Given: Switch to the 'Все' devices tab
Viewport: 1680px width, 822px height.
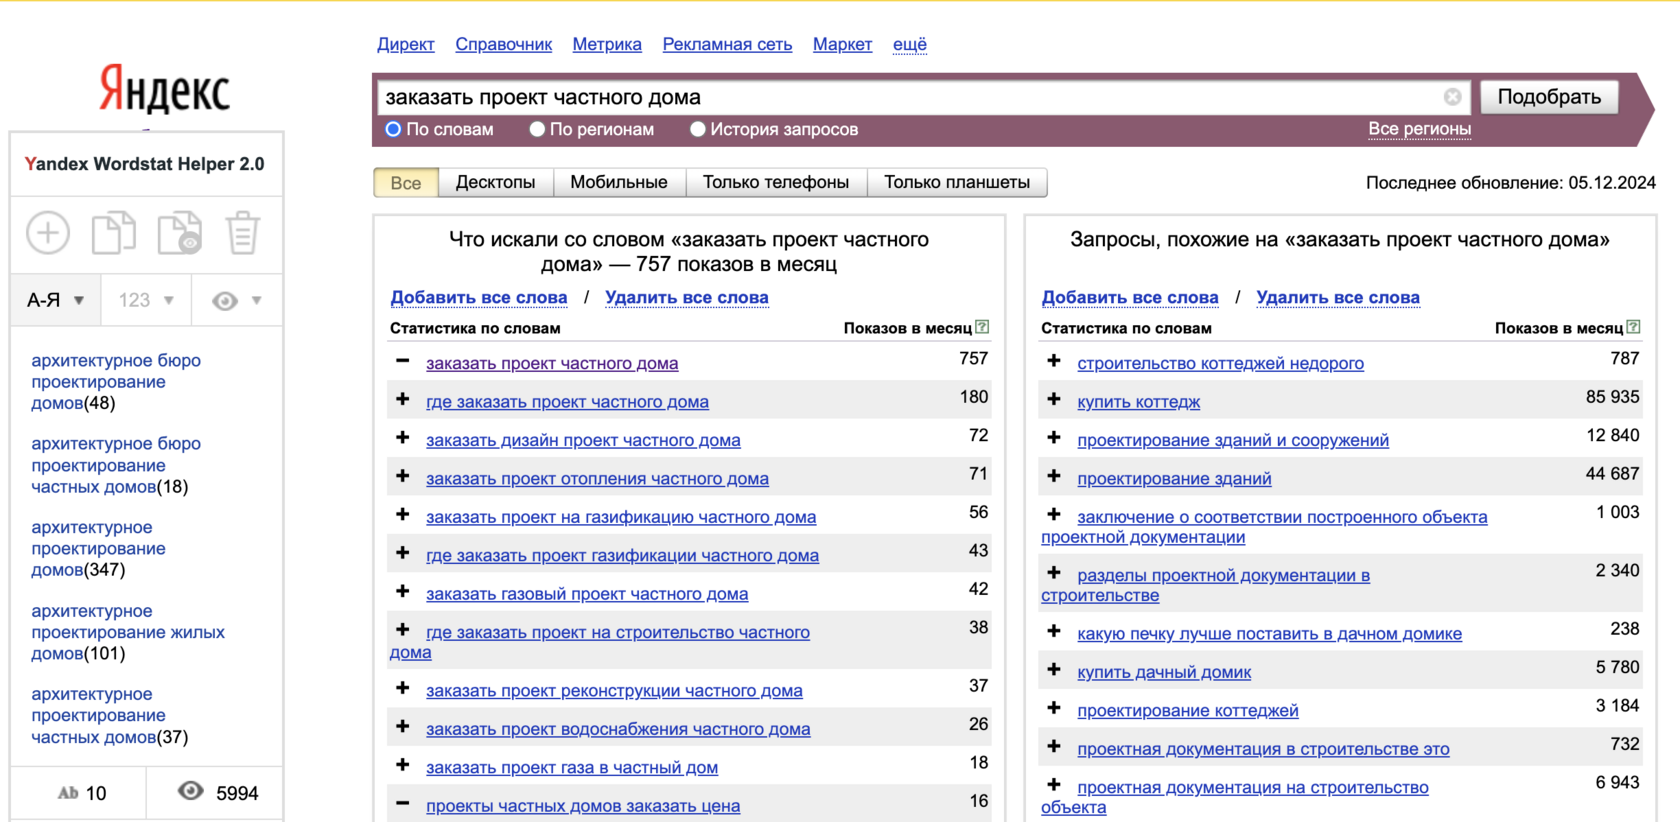Looking at the screenshot, I should coord(405,183).
